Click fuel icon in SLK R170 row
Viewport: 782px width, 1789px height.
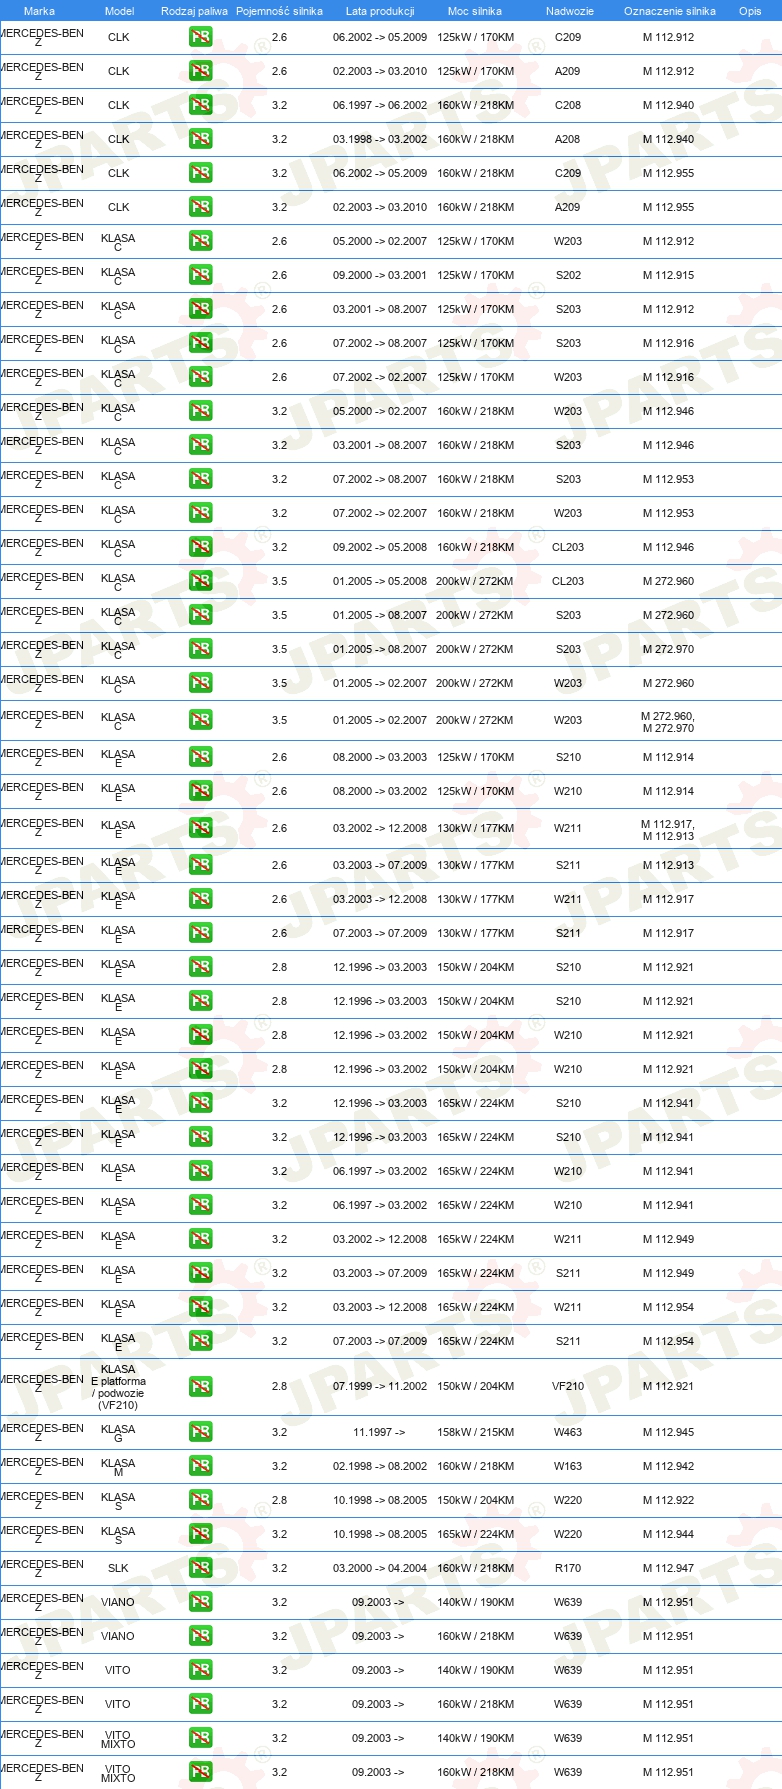pyautogui.click(x=201, y=1568)
